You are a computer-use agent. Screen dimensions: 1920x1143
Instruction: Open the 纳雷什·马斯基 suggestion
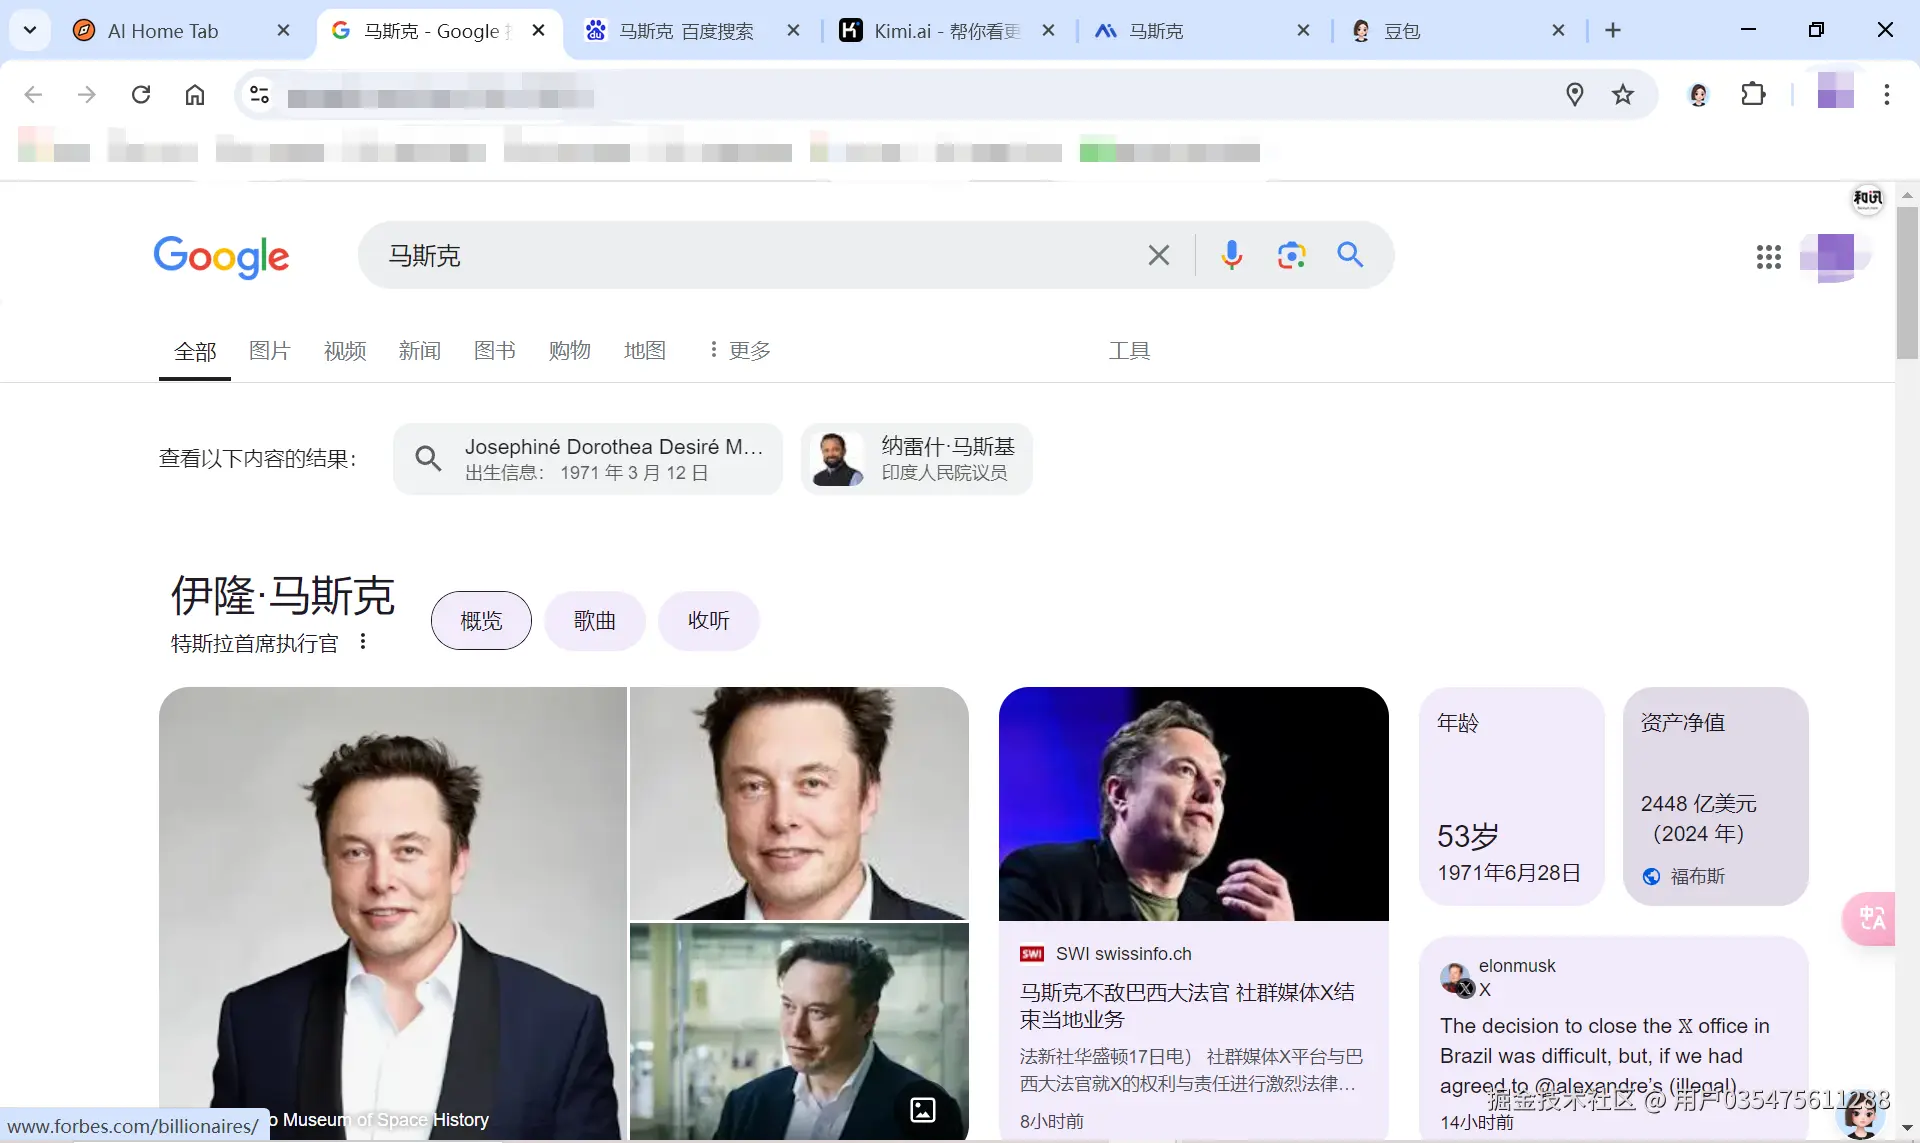coord(916,459)
